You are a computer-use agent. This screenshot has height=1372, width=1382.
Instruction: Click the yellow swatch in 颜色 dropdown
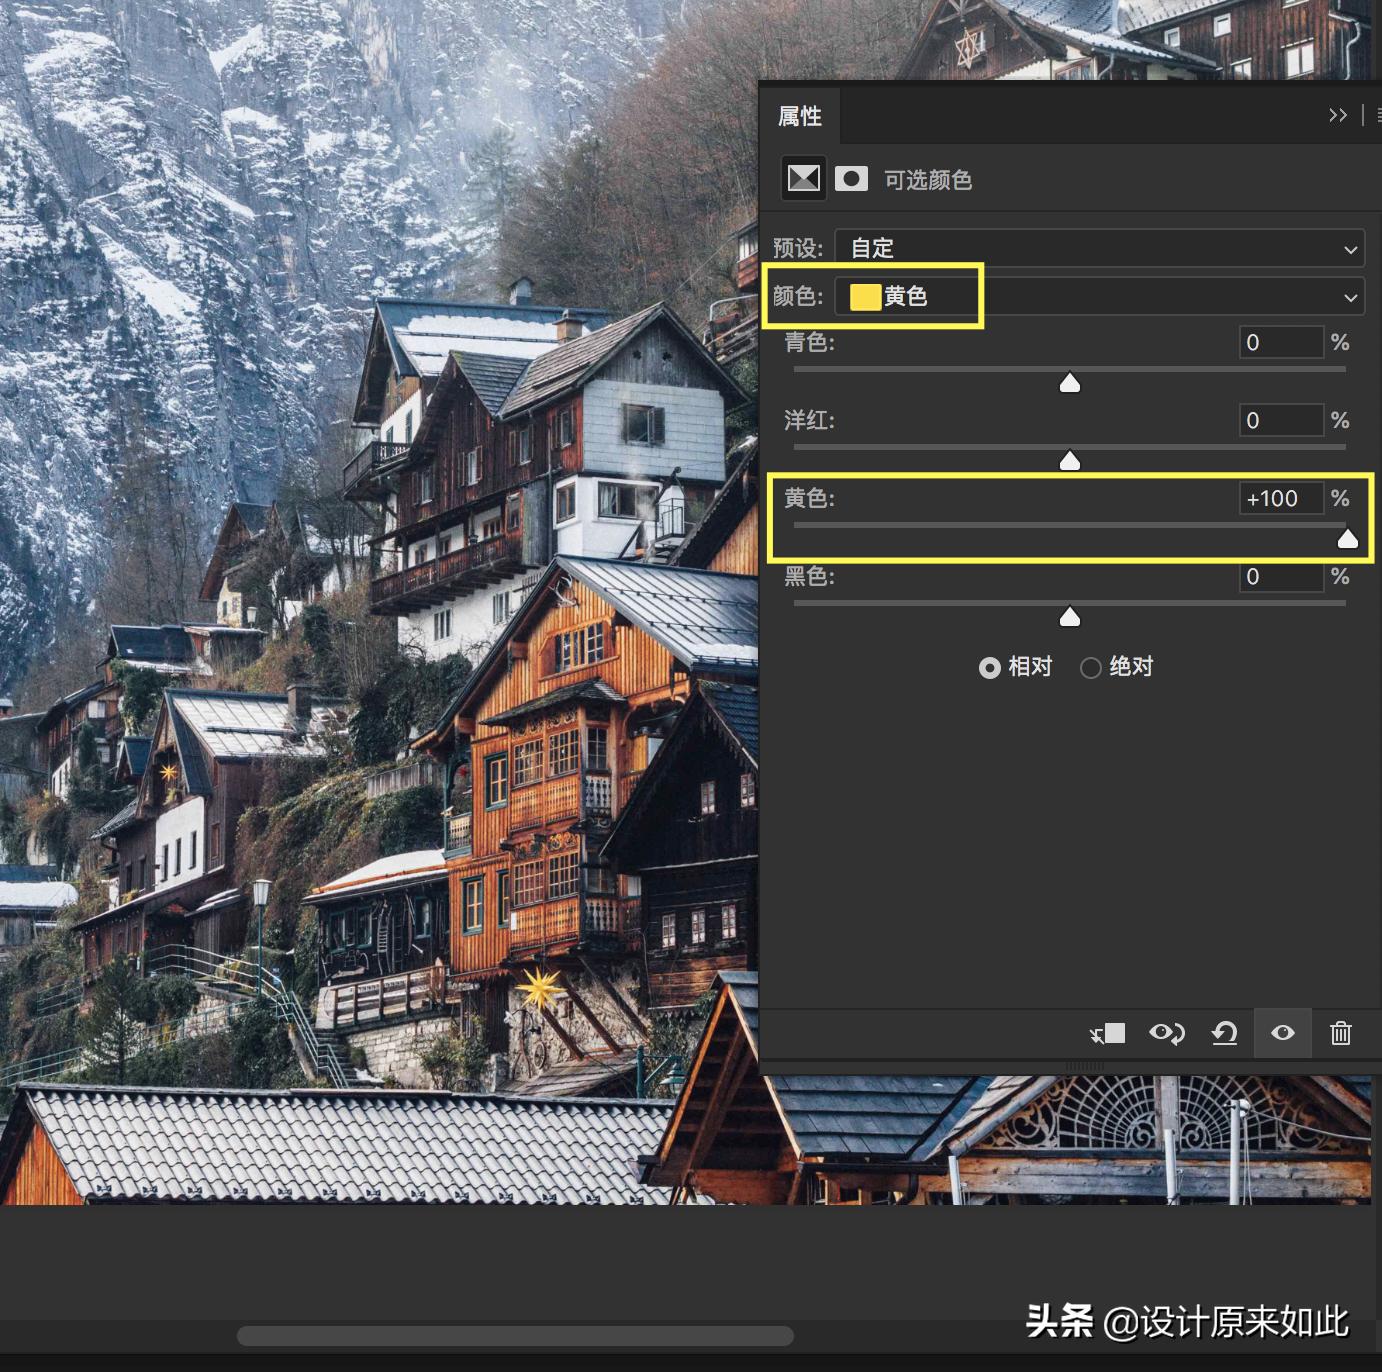click(x=865, y=296)
